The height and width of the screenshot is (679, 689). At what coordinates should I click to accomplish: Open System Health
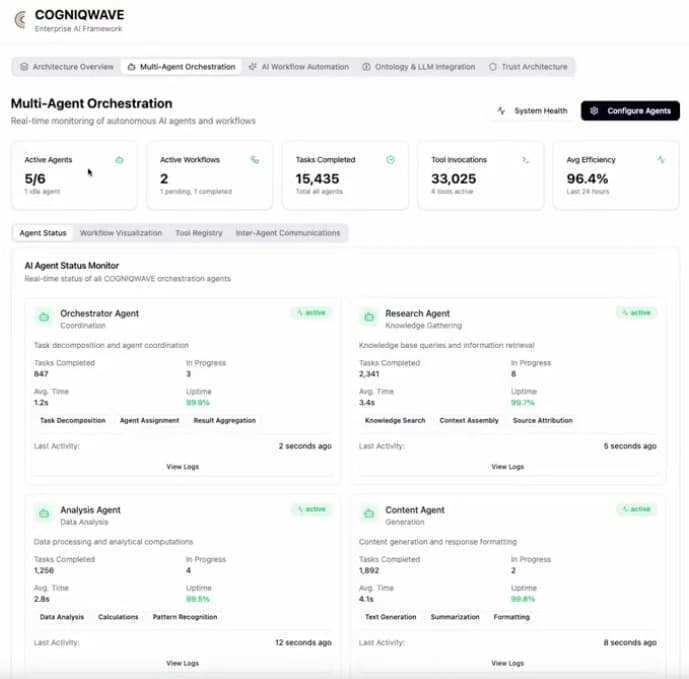click(x=532, y=111)
